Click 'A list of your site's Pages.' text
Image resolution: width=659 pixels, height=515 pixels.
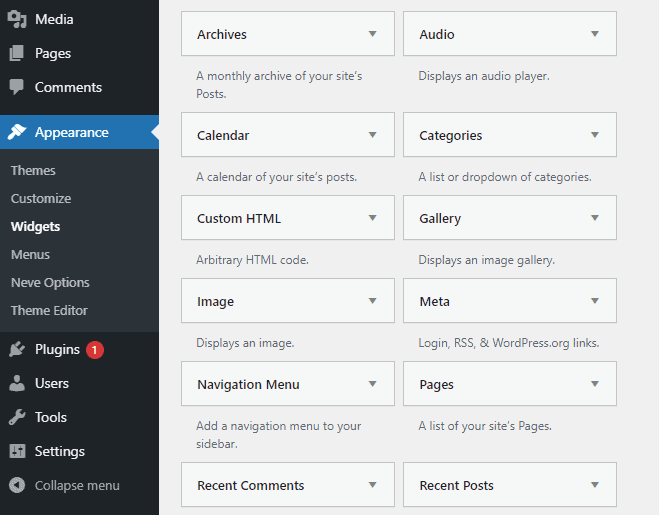pyautogui.click(x=485, y=426)
